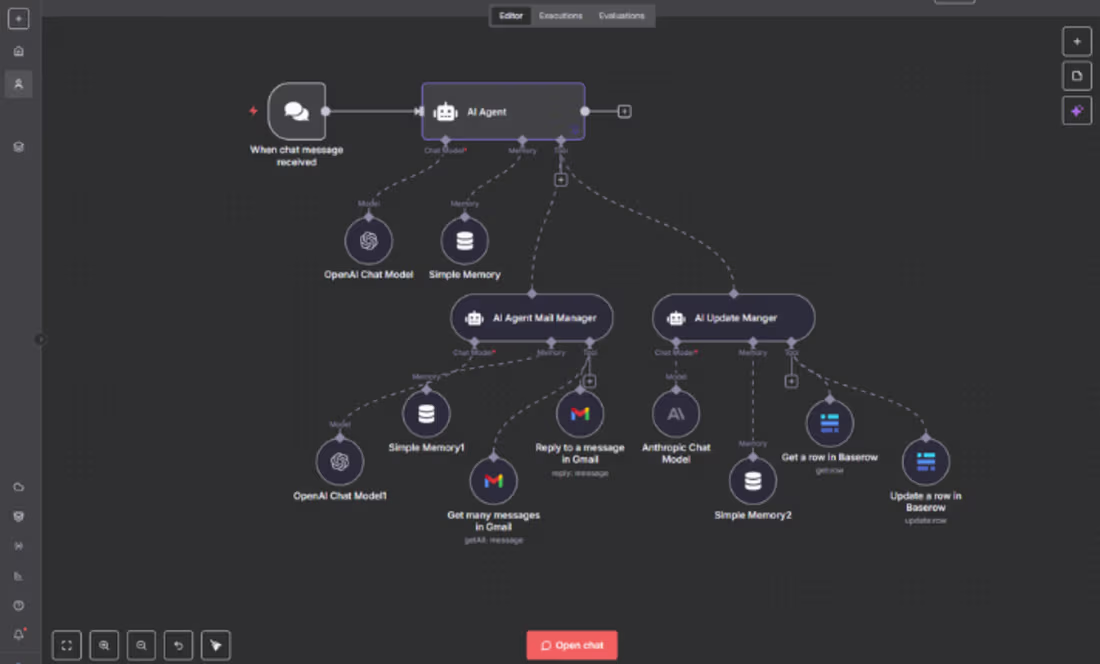Open notifications bell in sidebar

click(19, 635)
